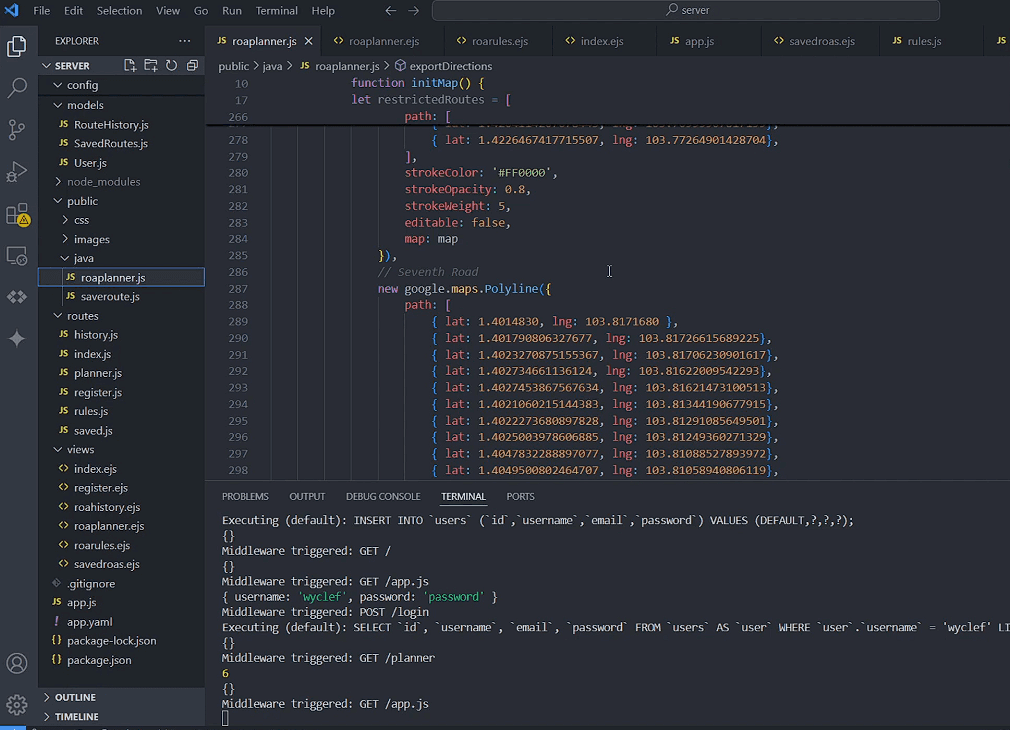Viewport: 1010px width, 730px height.
Task: Collapse the routes folder
Action: pos(82,316)
